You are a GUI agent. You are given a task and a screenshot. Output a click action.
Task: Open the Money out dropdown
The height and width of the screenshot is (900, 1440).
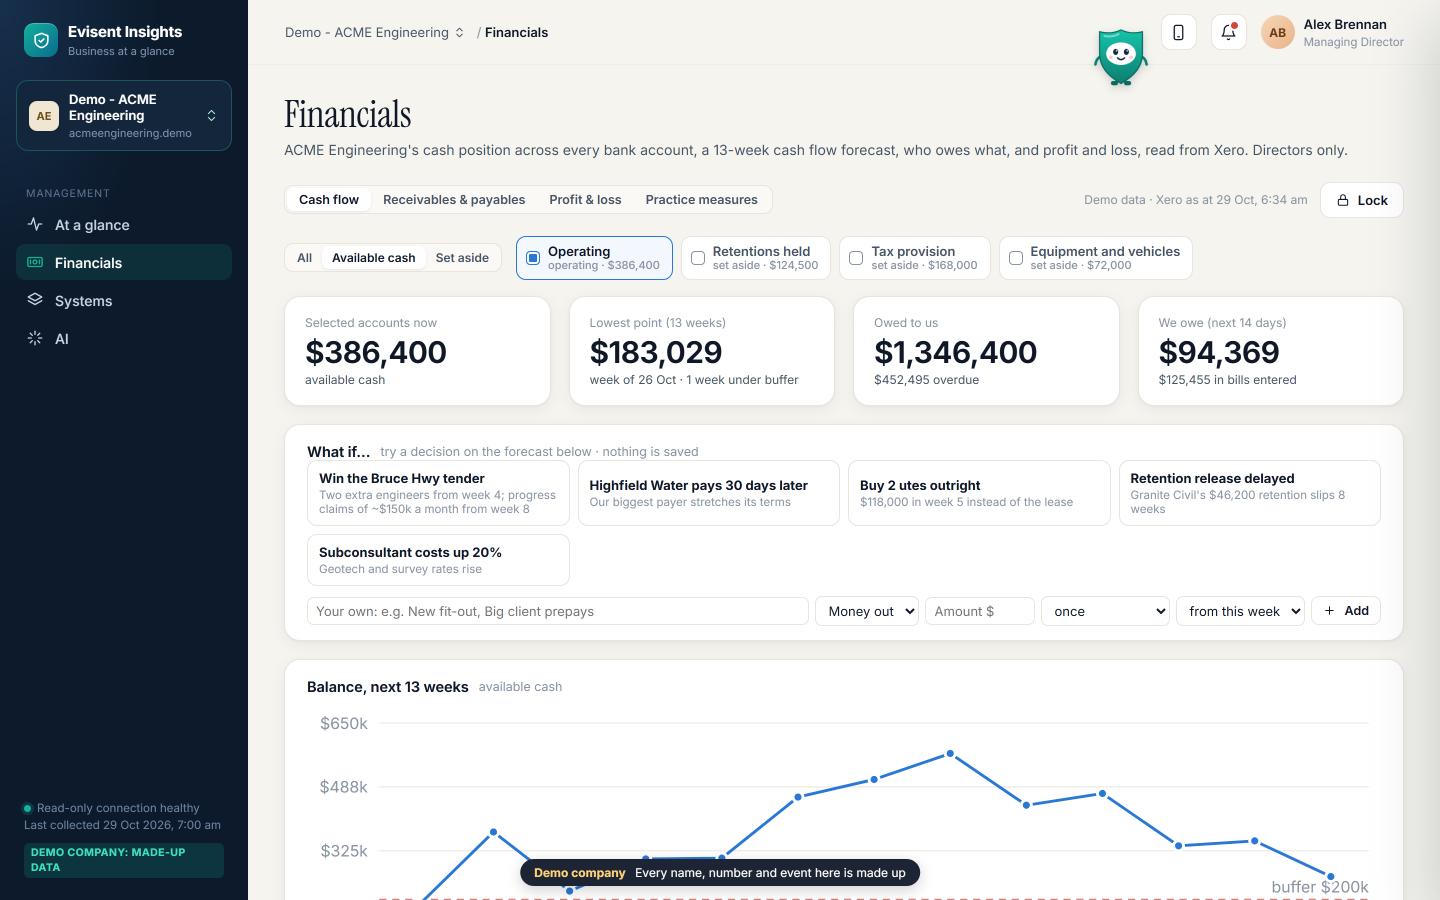tap(867, 611)
